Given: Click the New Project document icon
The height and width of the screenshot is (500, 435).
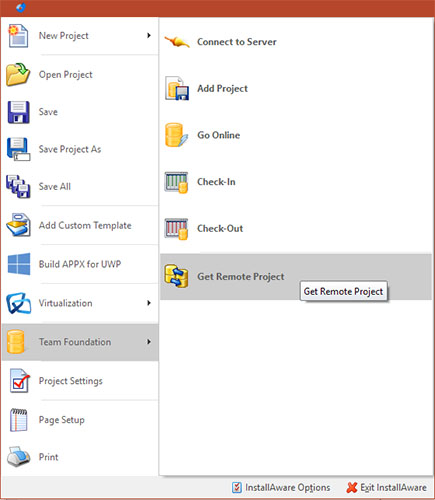Looking at the screenshot, I should (x=18, y=36).
